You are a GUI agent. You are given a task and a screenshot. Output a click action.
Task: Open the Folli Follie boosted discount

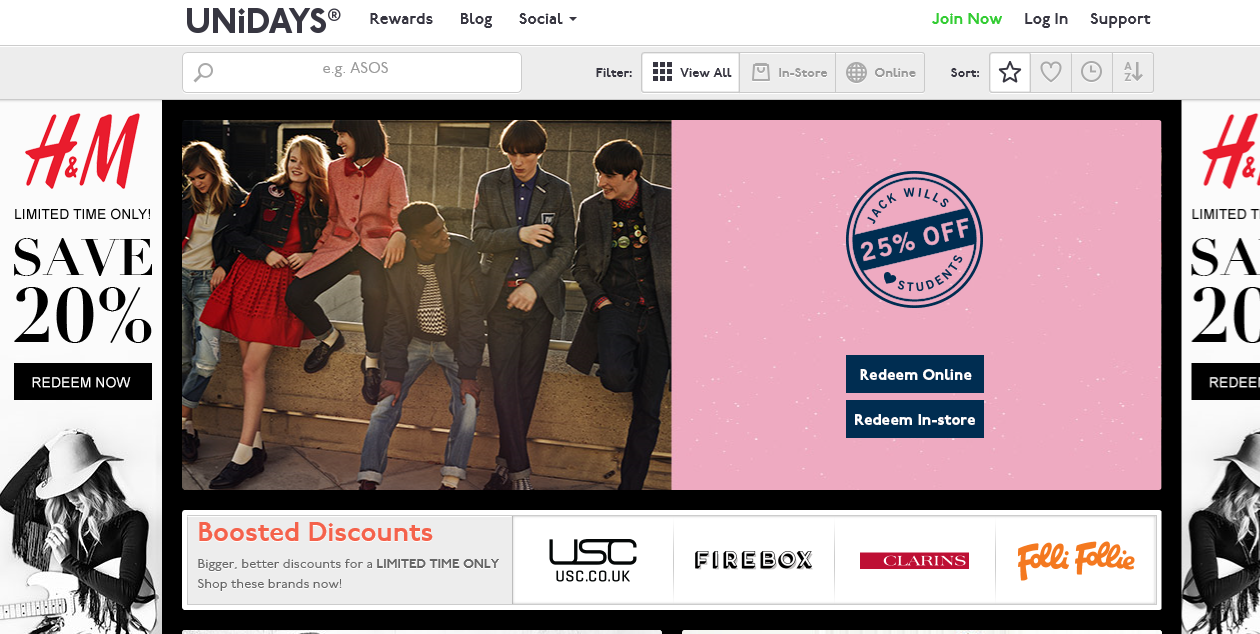pyautogui.click(x=1076, y=560)
